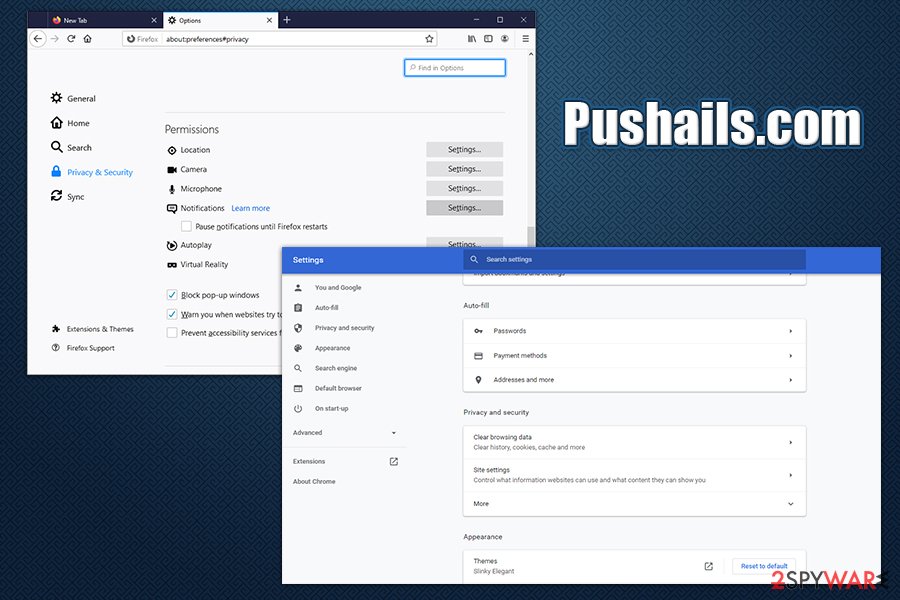Image resolution: width=900 pixels, height=600 pixels.
Task: Click the Firefox back arrow button
Action: (38, 39)
